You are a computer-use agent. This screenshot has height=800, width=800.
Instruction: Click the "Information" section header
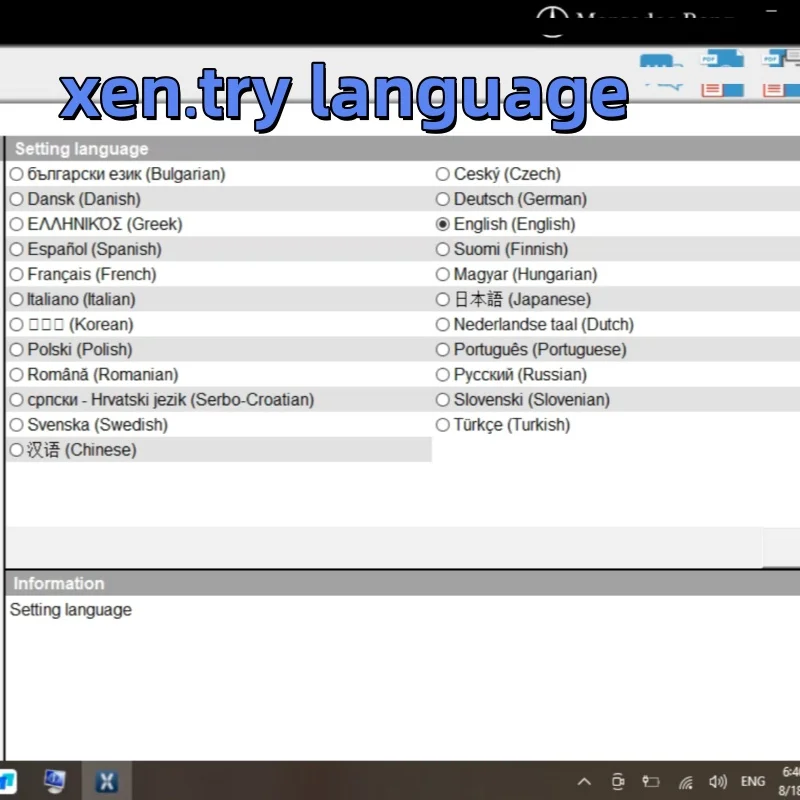coord(403,583)
